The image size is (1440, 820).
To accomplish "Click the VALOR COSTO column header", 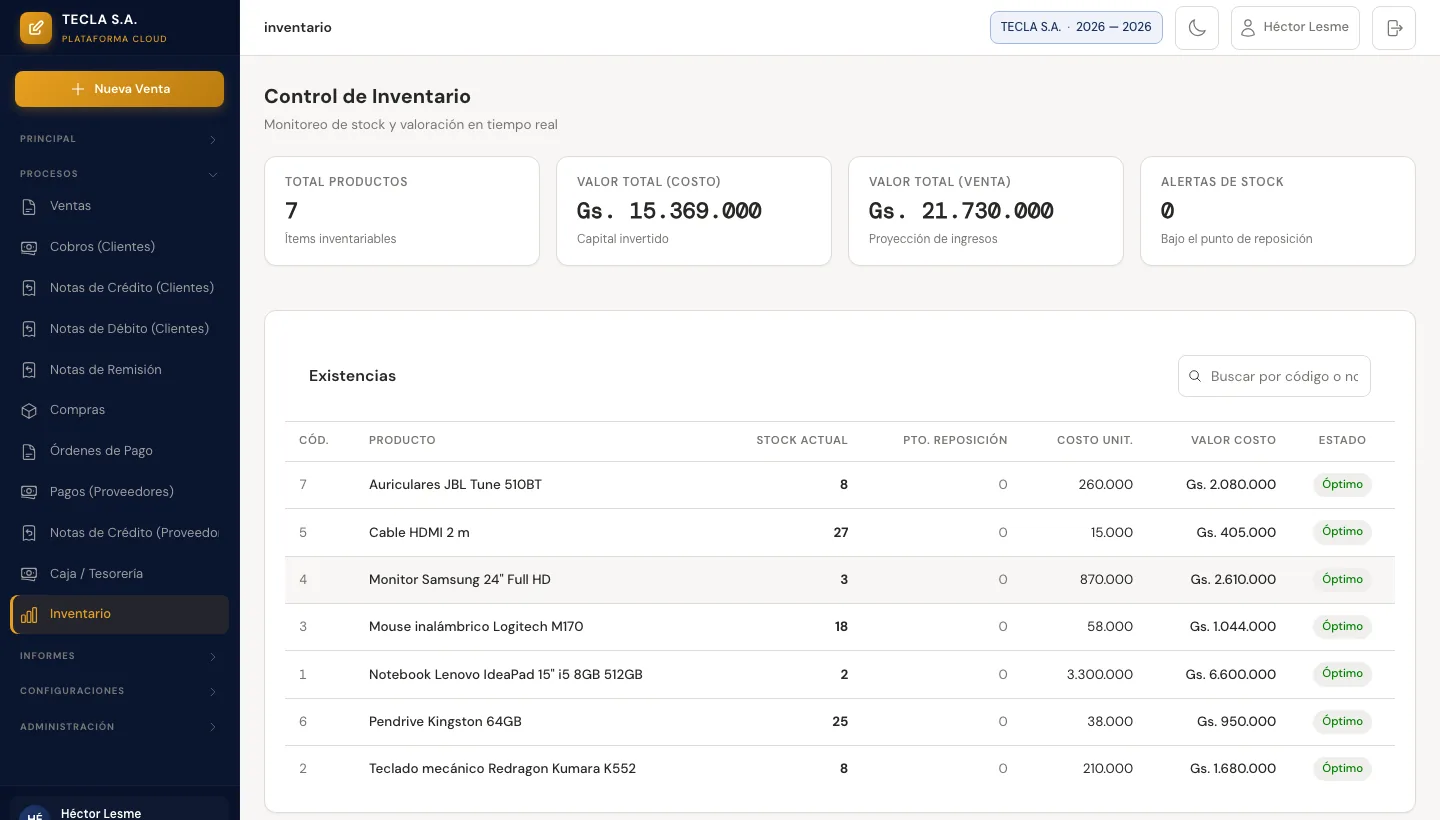I will coord(1233,440).
